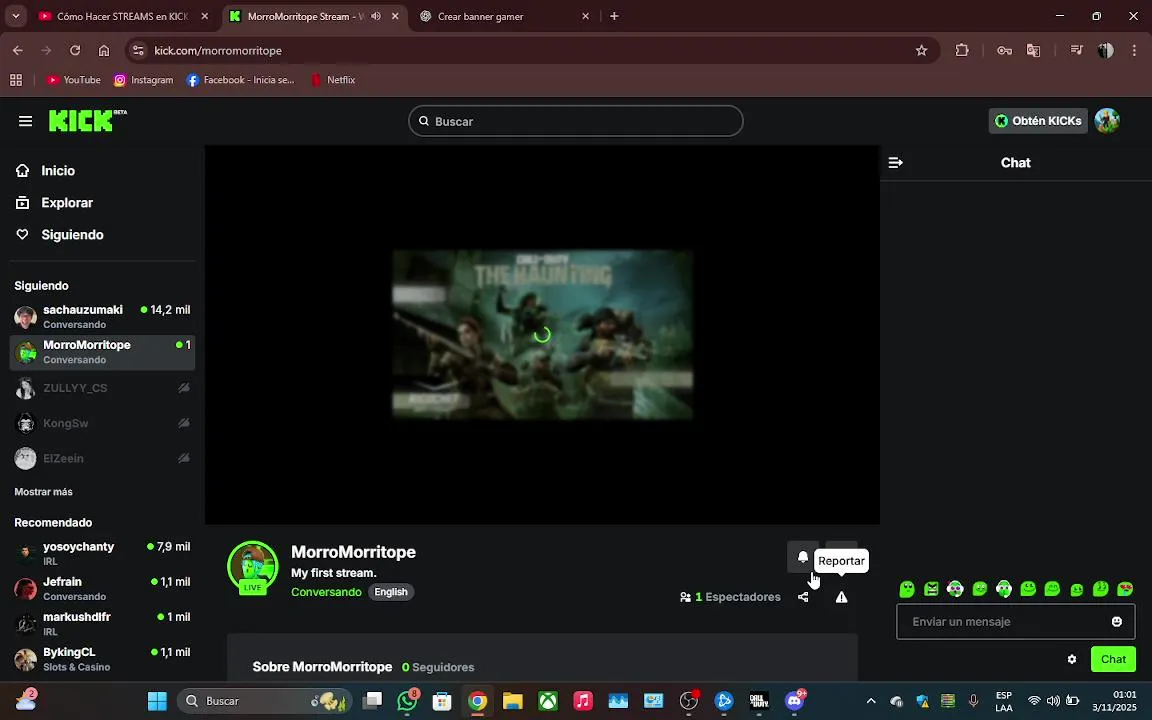
Task: Open recommended channel yosoychanty
Action: coord(102,553)
